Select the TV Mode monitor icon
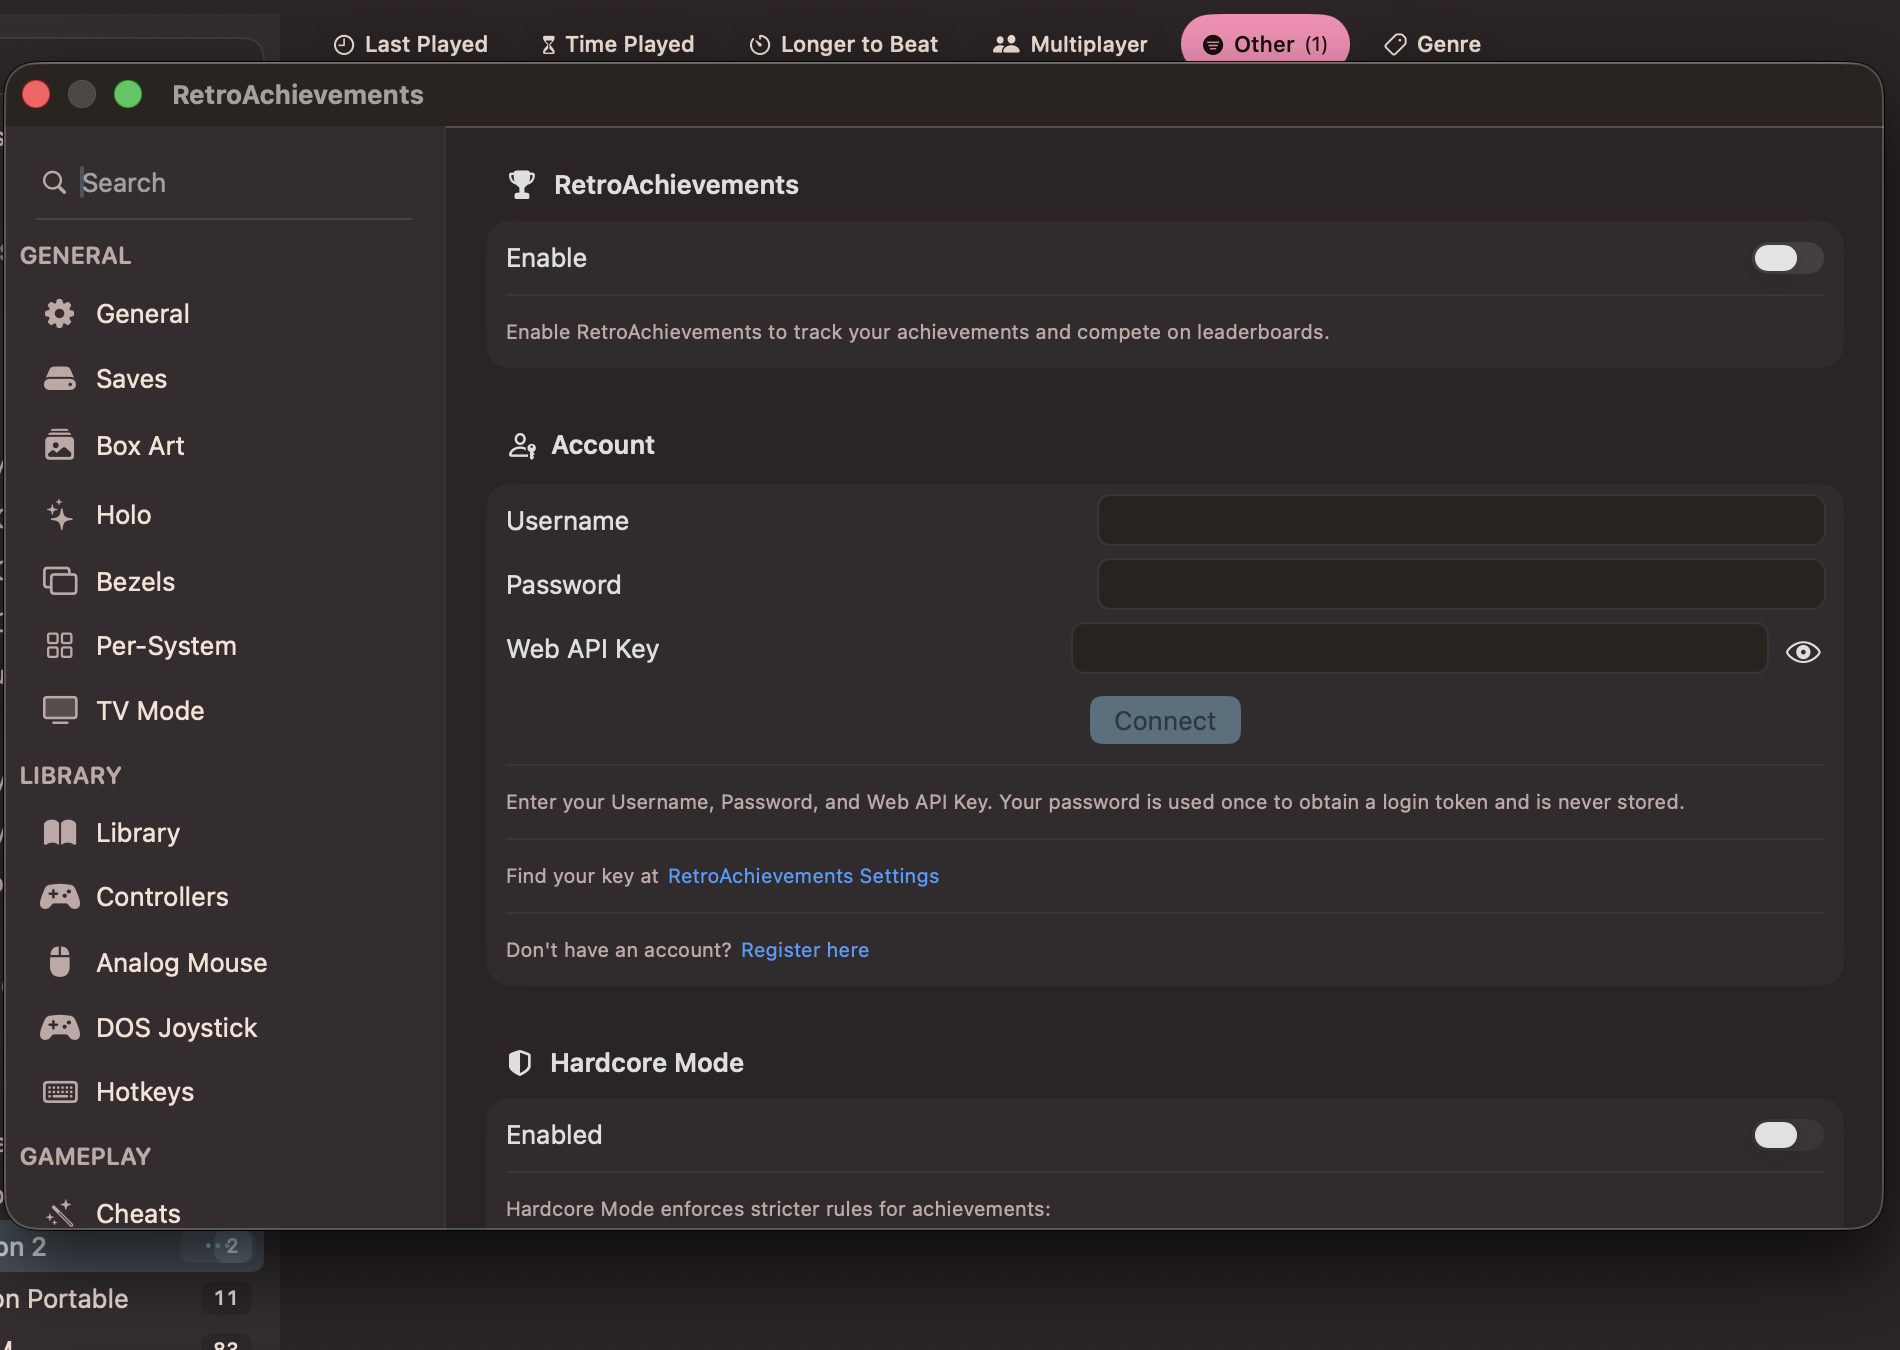 click(60, 710)
